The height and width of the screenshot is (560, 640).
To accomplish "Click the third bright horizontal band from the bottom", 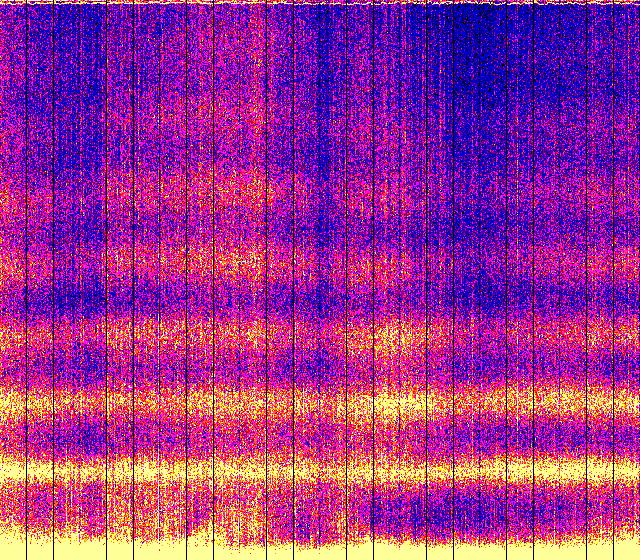I will tap(320, 335).
